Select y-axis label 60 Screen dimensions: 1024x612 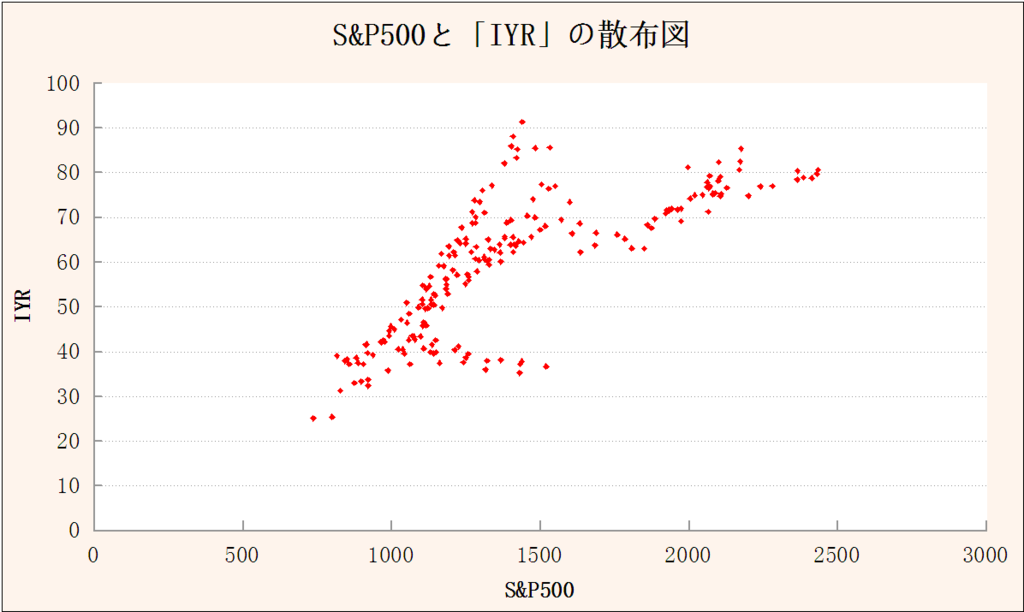pos(69,262)
